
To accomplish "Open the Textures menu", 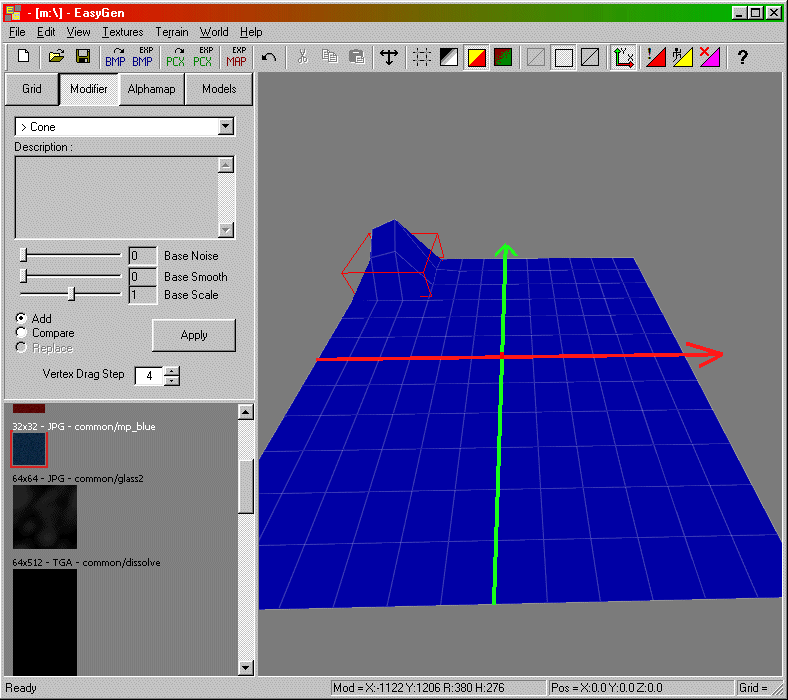I will 122,32.
